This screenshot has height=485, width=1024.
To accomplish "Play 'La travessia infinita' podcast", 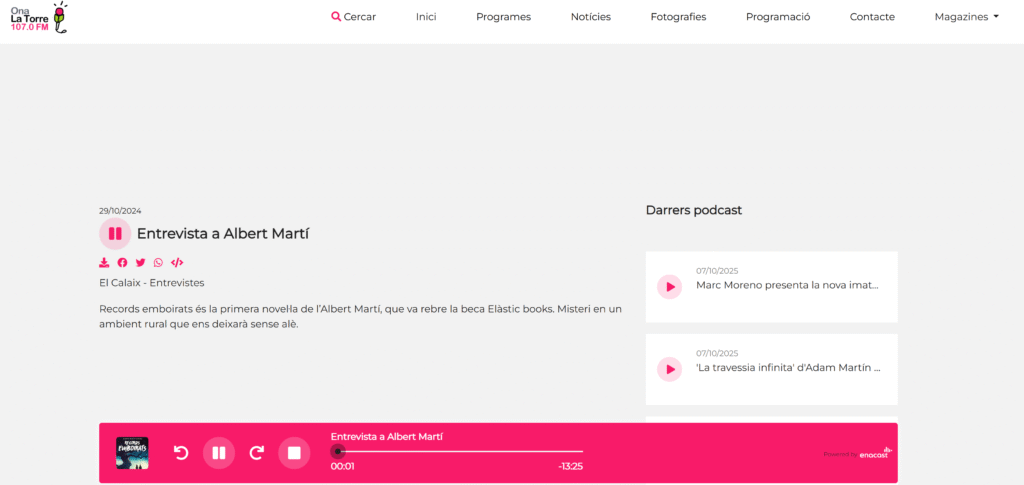I will click(x=669, y=369).
